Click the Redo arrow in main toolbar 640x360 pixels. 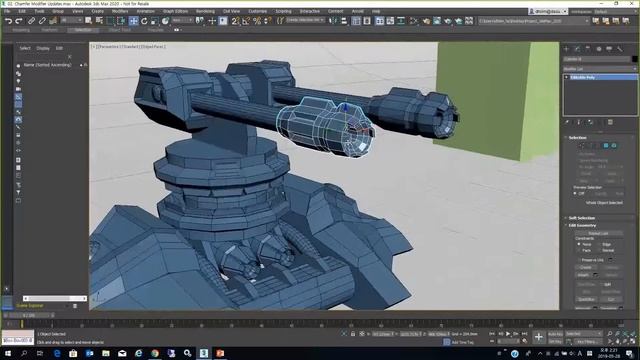tap(19, 21)
